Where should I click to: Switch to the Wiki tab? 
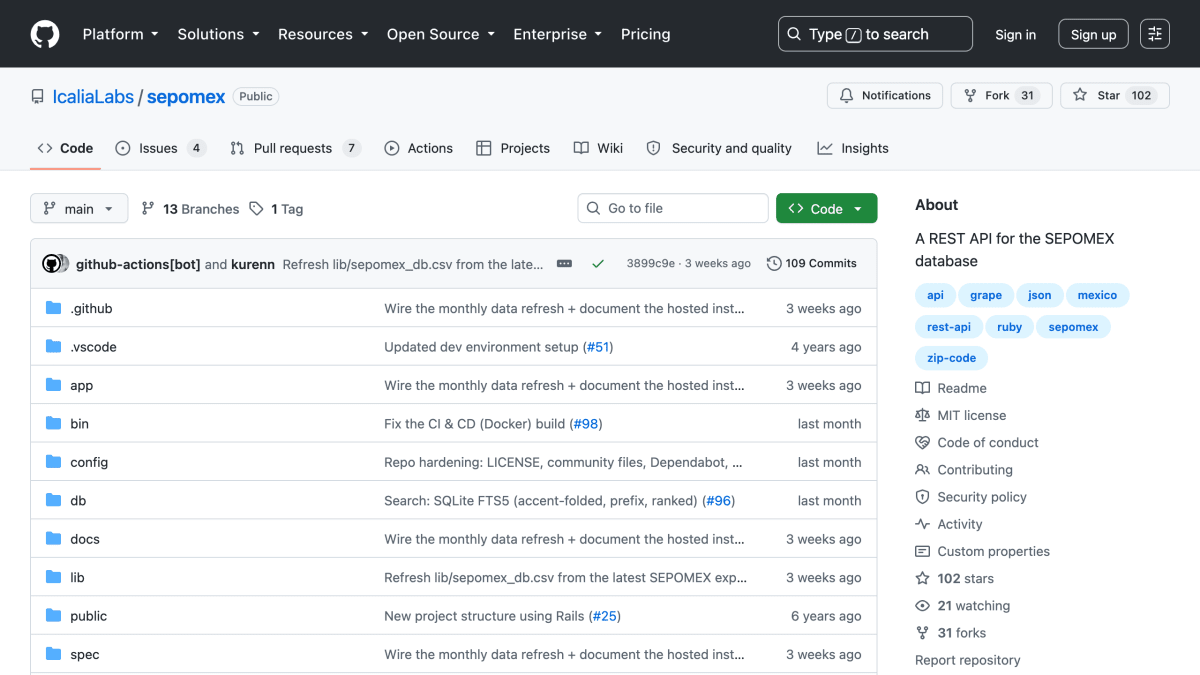pos(598,148)
